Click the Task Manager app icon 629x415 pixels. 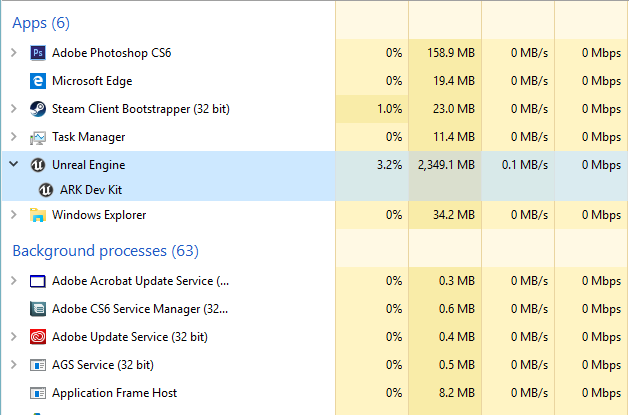coord(38,137)
